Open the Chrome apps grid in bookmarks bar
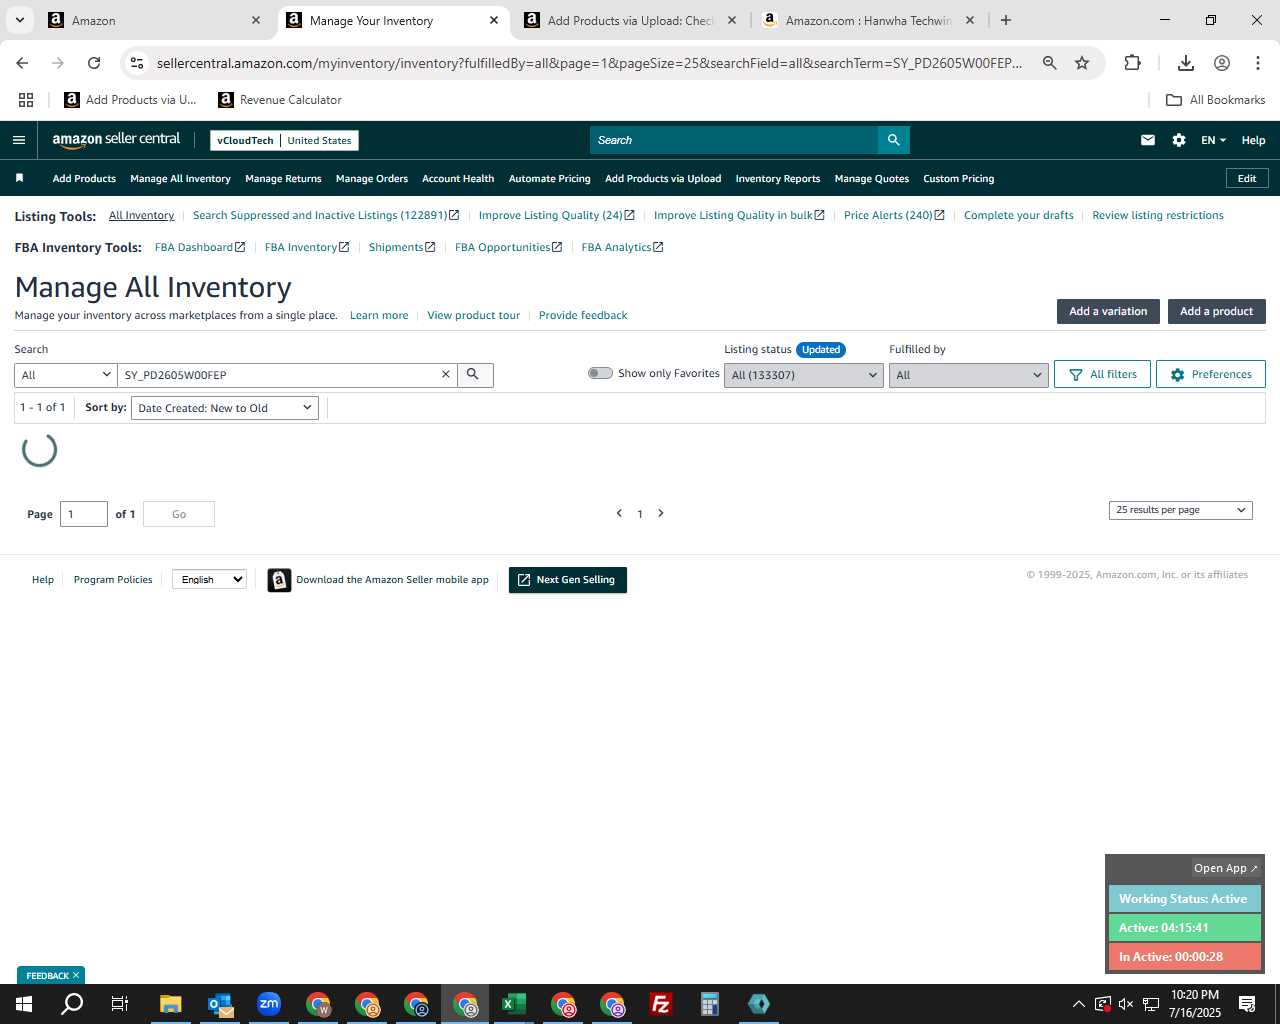Viewport: 1280px width, 1024px height. 26,100
